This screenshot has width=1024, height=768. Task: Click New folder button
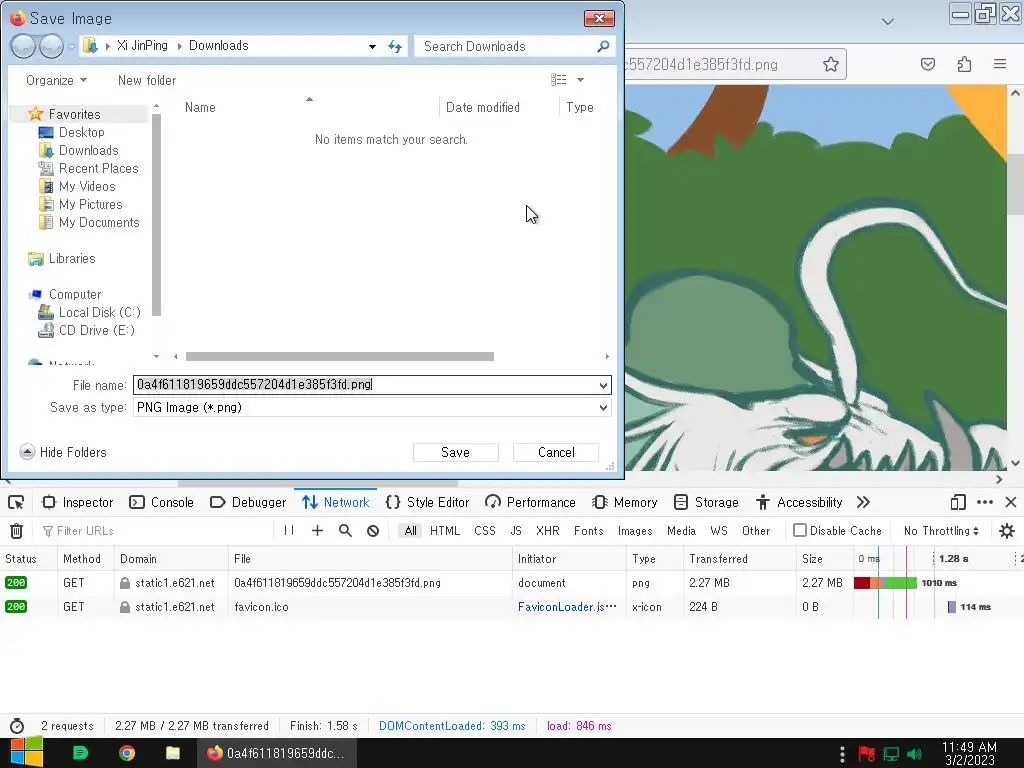(x=147, y=80)
